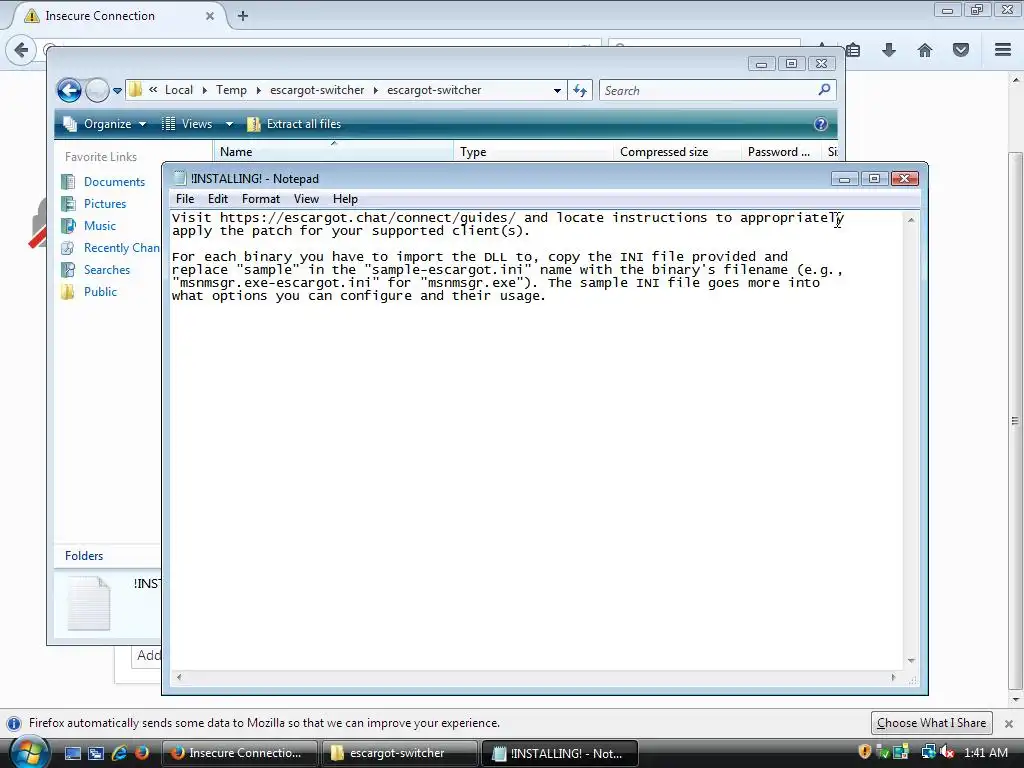
Task: Click first escargot-switcher breadcrumb segment
Action: (x=317, y=90)
